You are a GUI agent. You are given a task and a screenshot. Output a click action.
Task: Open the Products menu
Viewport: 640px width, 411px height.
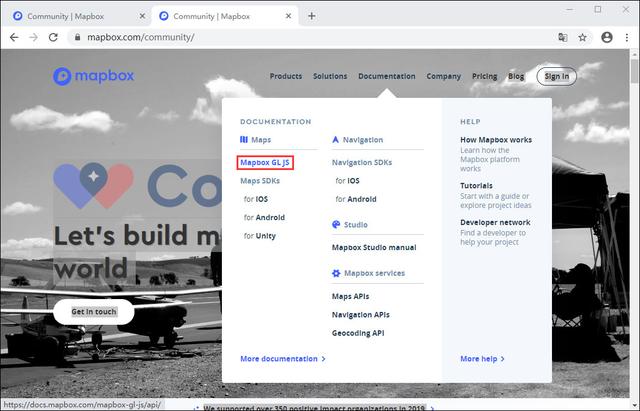pos(286,76)
